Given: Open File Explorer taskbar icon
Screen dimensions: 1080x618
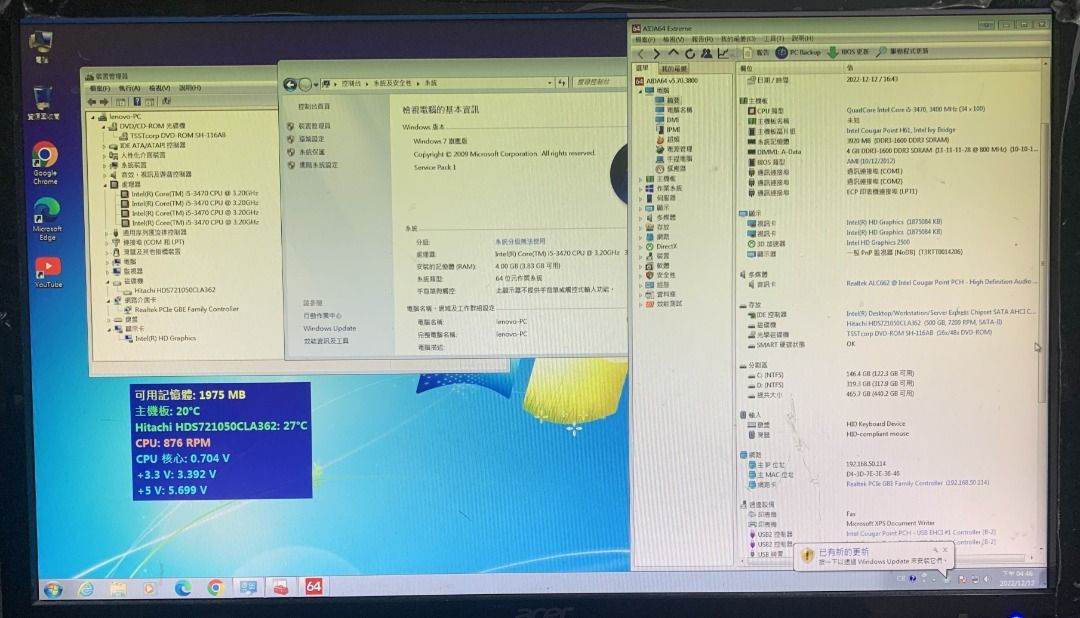Looking at the screenshot, I should (x=118, y=589).
